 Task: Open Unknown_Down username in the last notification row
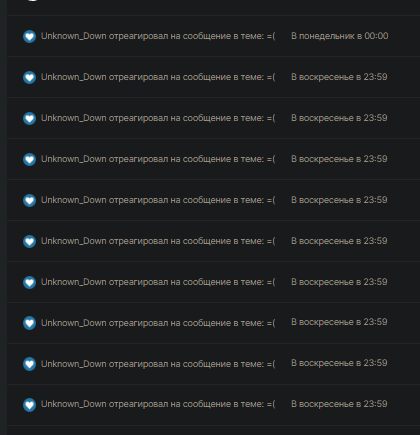[x=73, y=404]
